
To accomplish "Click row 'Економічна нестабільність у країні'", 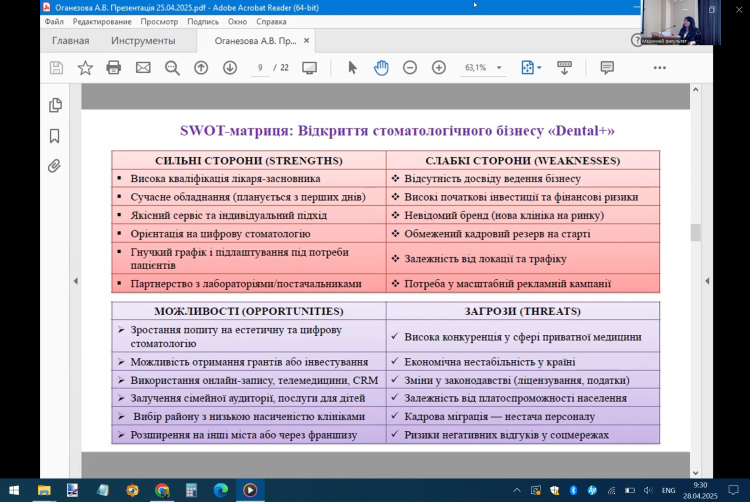I will (523, 362).
